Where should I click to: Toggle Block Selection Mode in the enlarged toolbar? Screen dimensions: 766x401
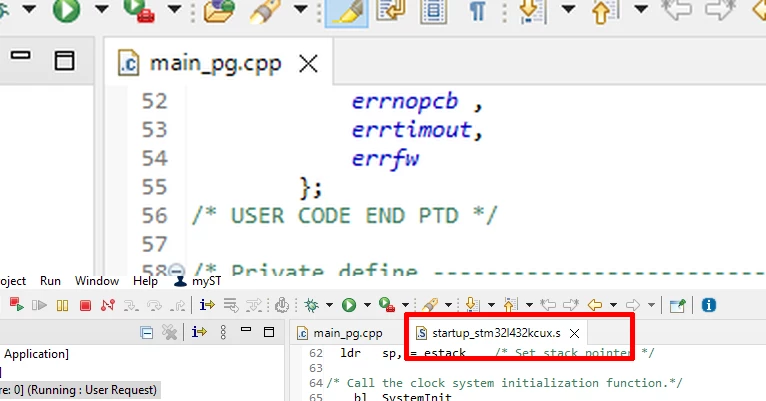point(433,11)
